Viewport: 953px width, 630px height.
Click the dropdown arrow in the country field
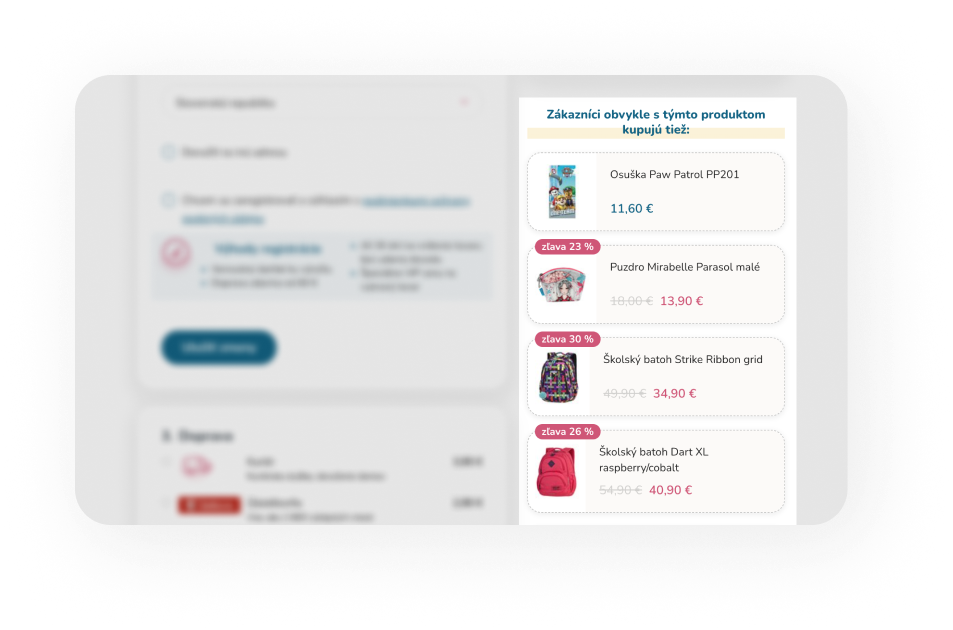[464, 102]
